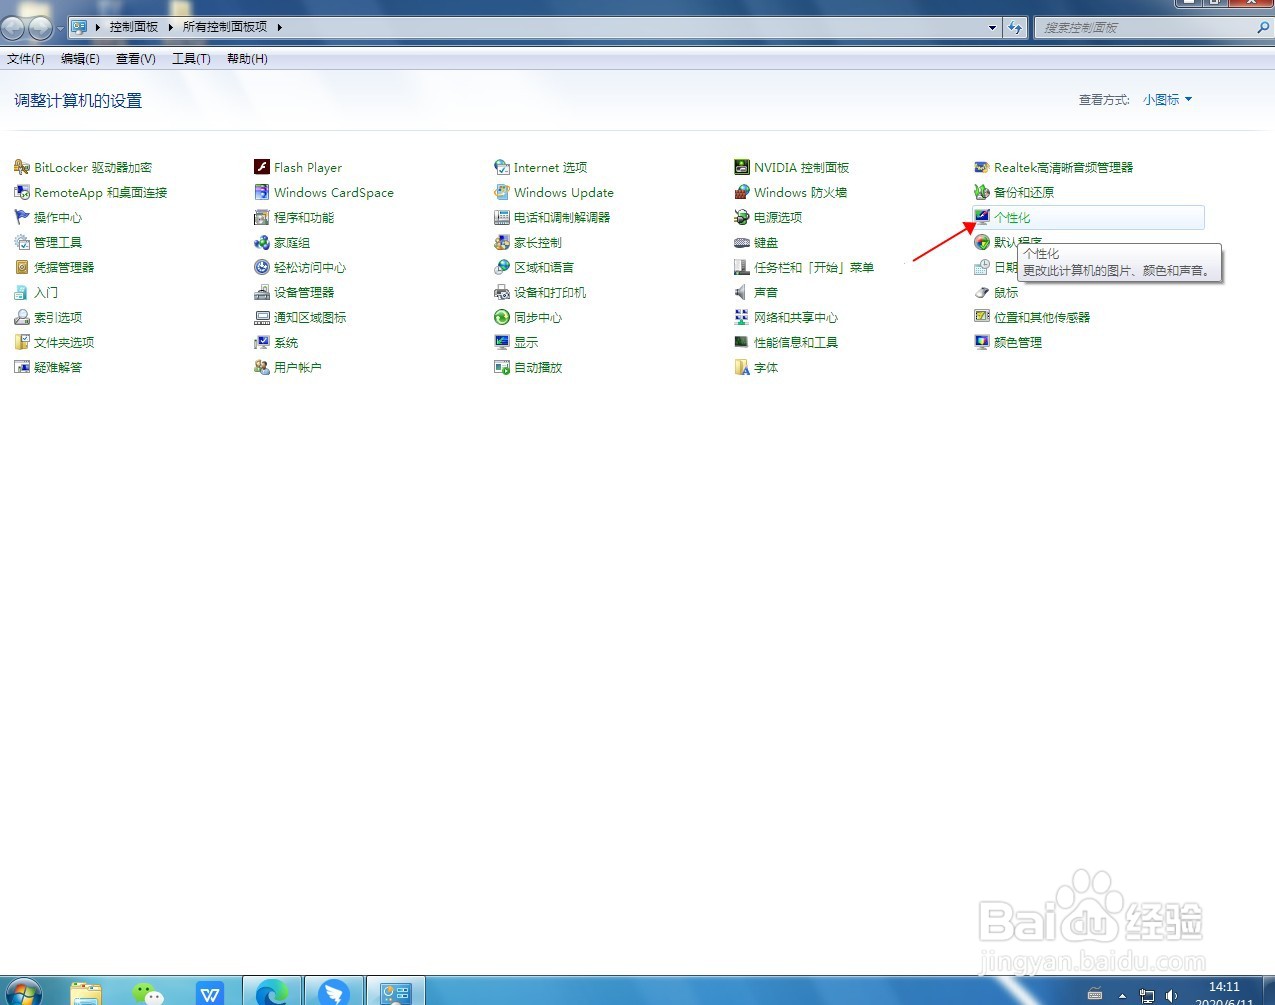Expand the address bar history dropdown arrow
Screen dimensions: 1275x1005
coord(992,28)
